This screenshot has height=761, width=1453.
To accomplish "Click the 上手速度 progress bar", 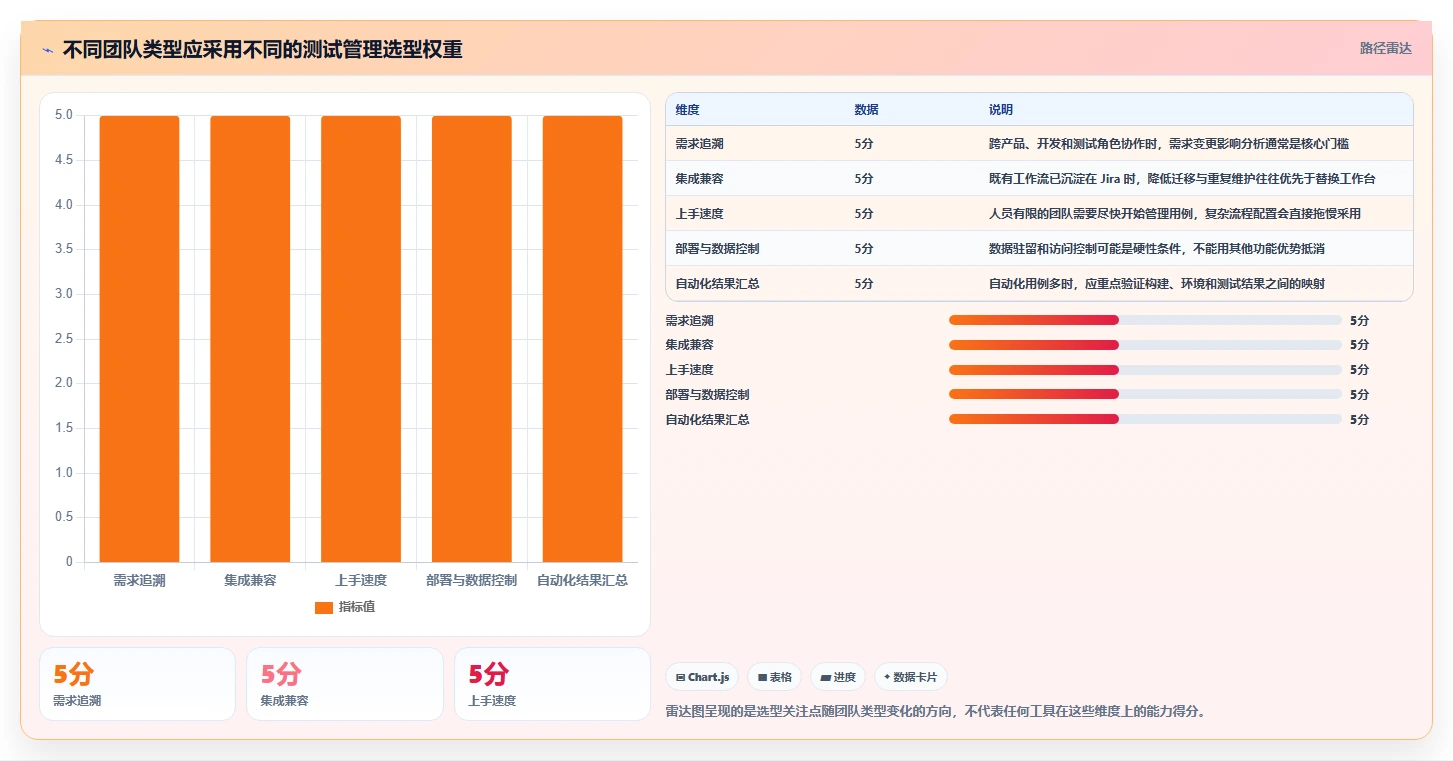I will [1145, 370].
